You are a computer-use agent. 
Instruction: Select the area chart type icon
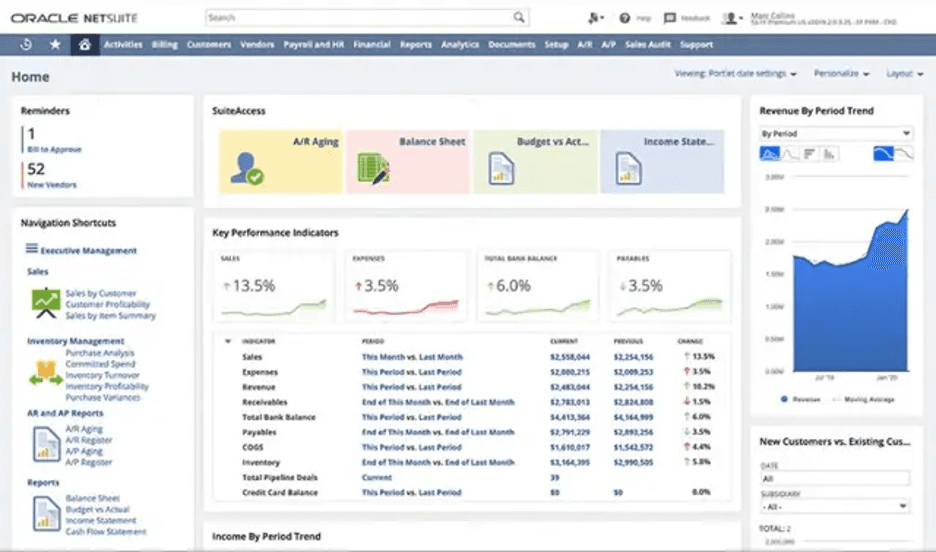769,154
